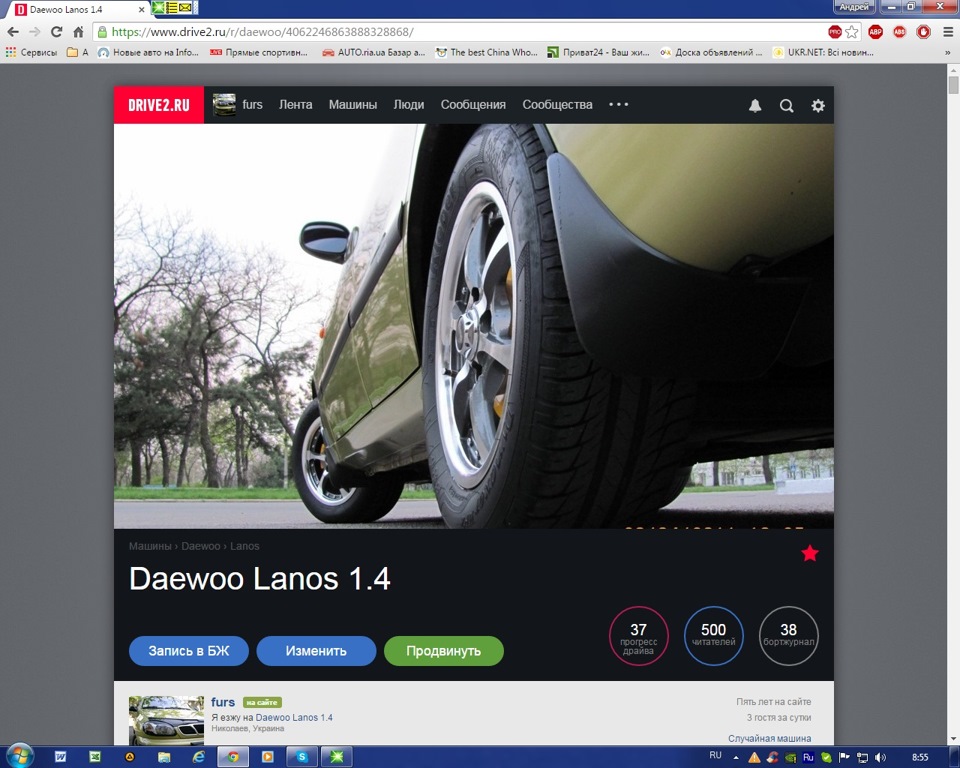Open the UKR.NET bookmark
This screenshot has height=768, width=960.
pyautogui.click(x=823, y=53)
